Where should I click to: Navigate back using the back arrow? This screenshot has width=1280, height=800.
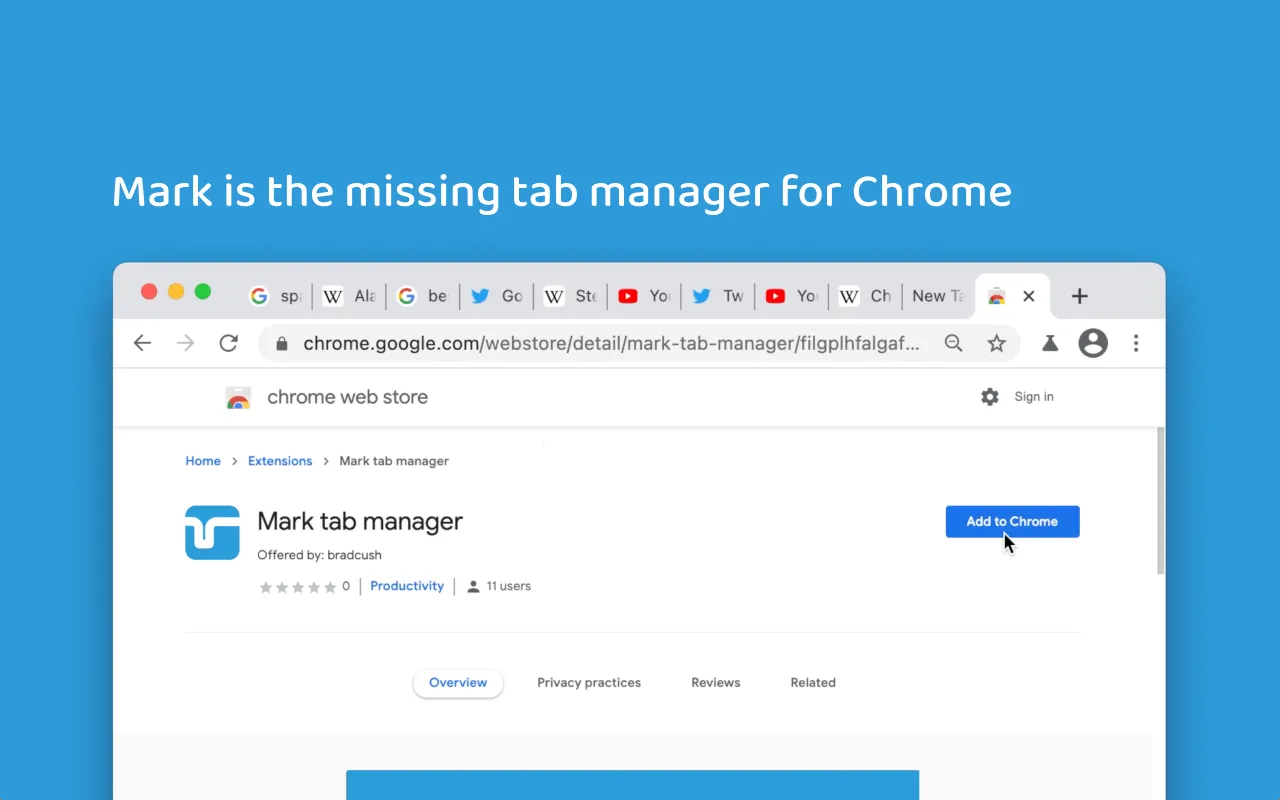pyautogui.click(x=142, y=343)
